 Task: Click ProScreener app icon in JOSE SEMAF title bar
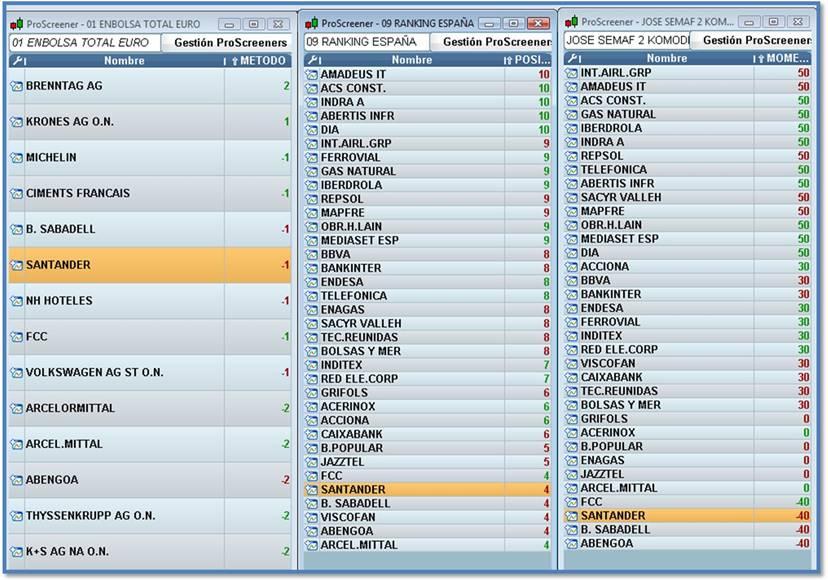point(571,22)
